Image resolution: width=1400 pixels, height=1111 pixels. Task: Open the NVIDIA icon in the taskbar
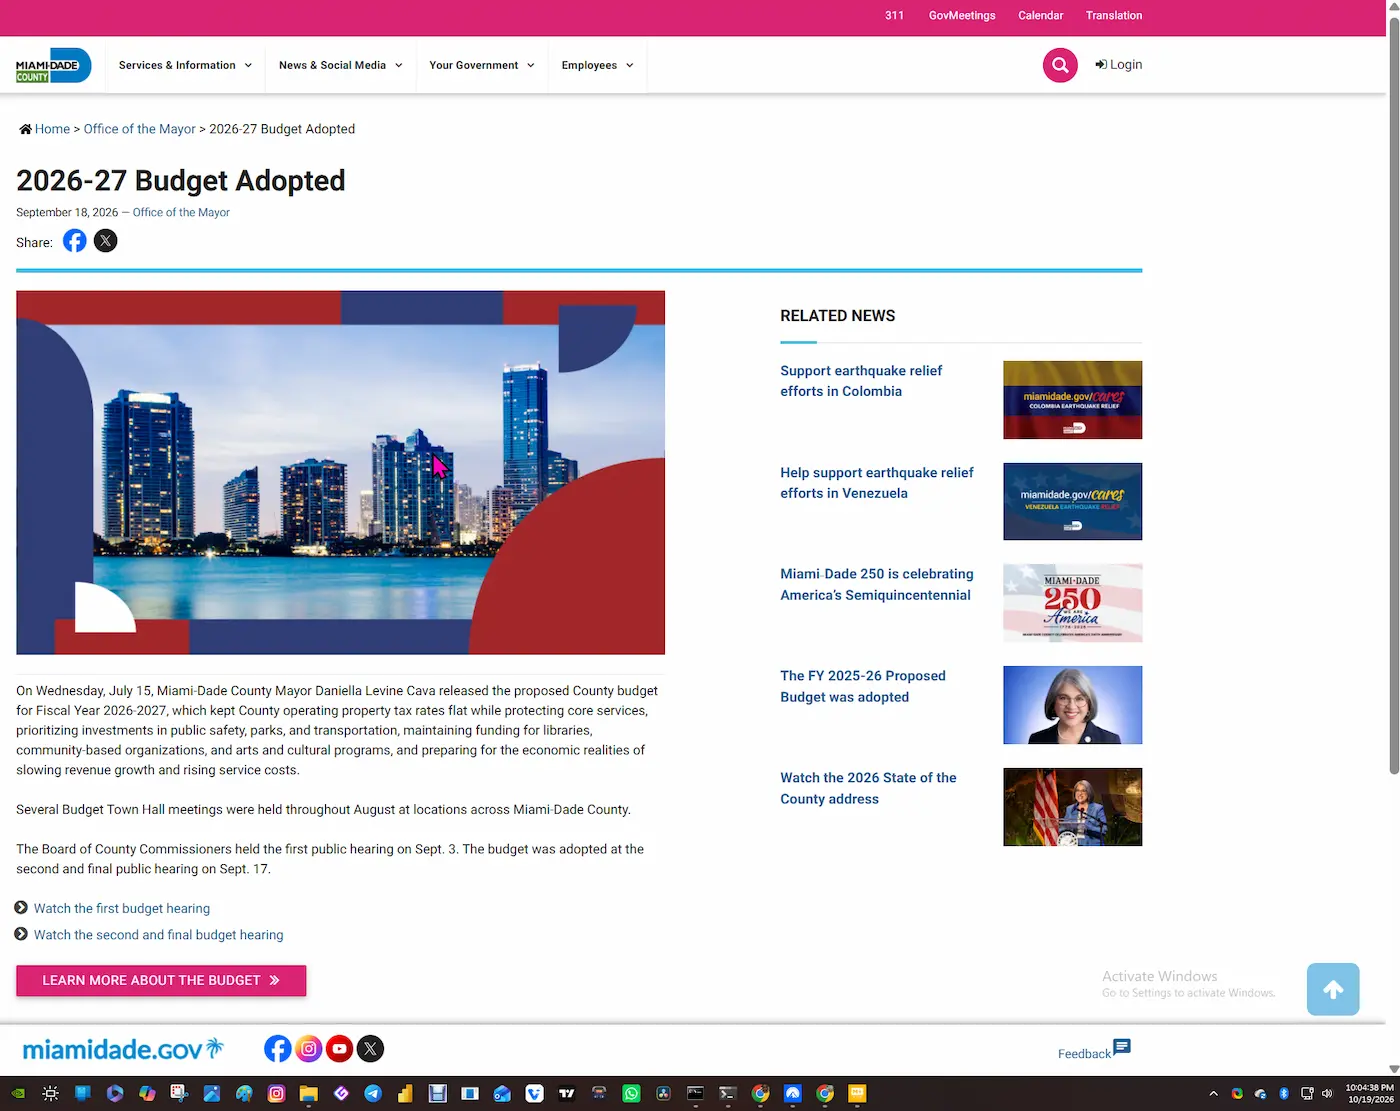(18, 1093)
